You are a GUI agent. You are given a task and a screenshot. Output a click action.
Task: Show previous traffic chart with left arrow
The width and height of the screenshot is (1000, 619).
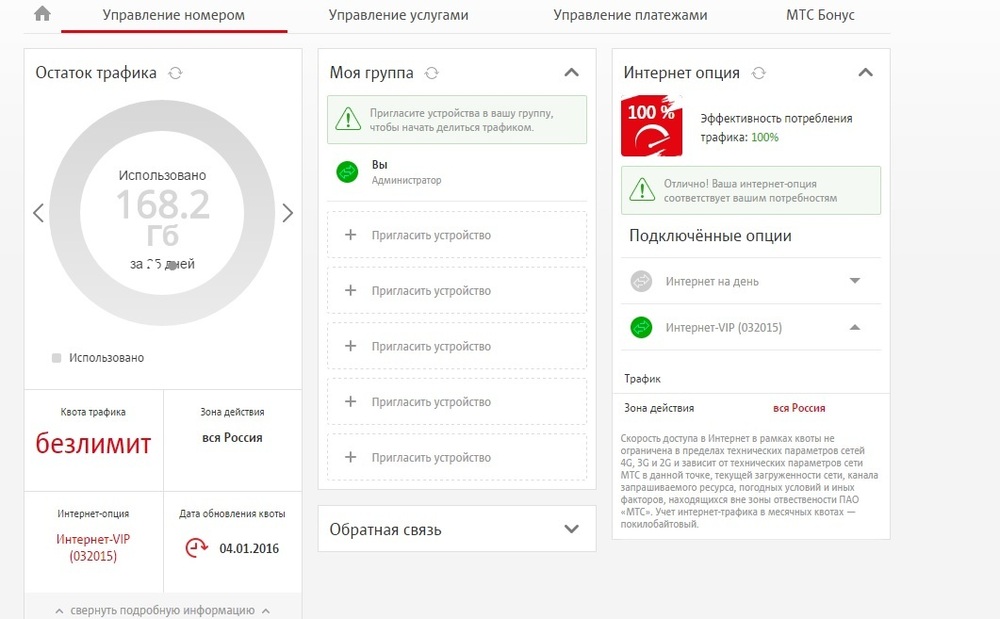click(x=38, y=212)
